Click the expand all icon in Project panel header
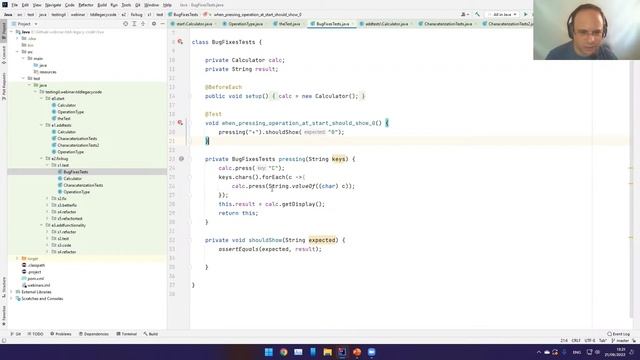Image resolution: width=640 pixels, height=360 pixels. [134, 24]
